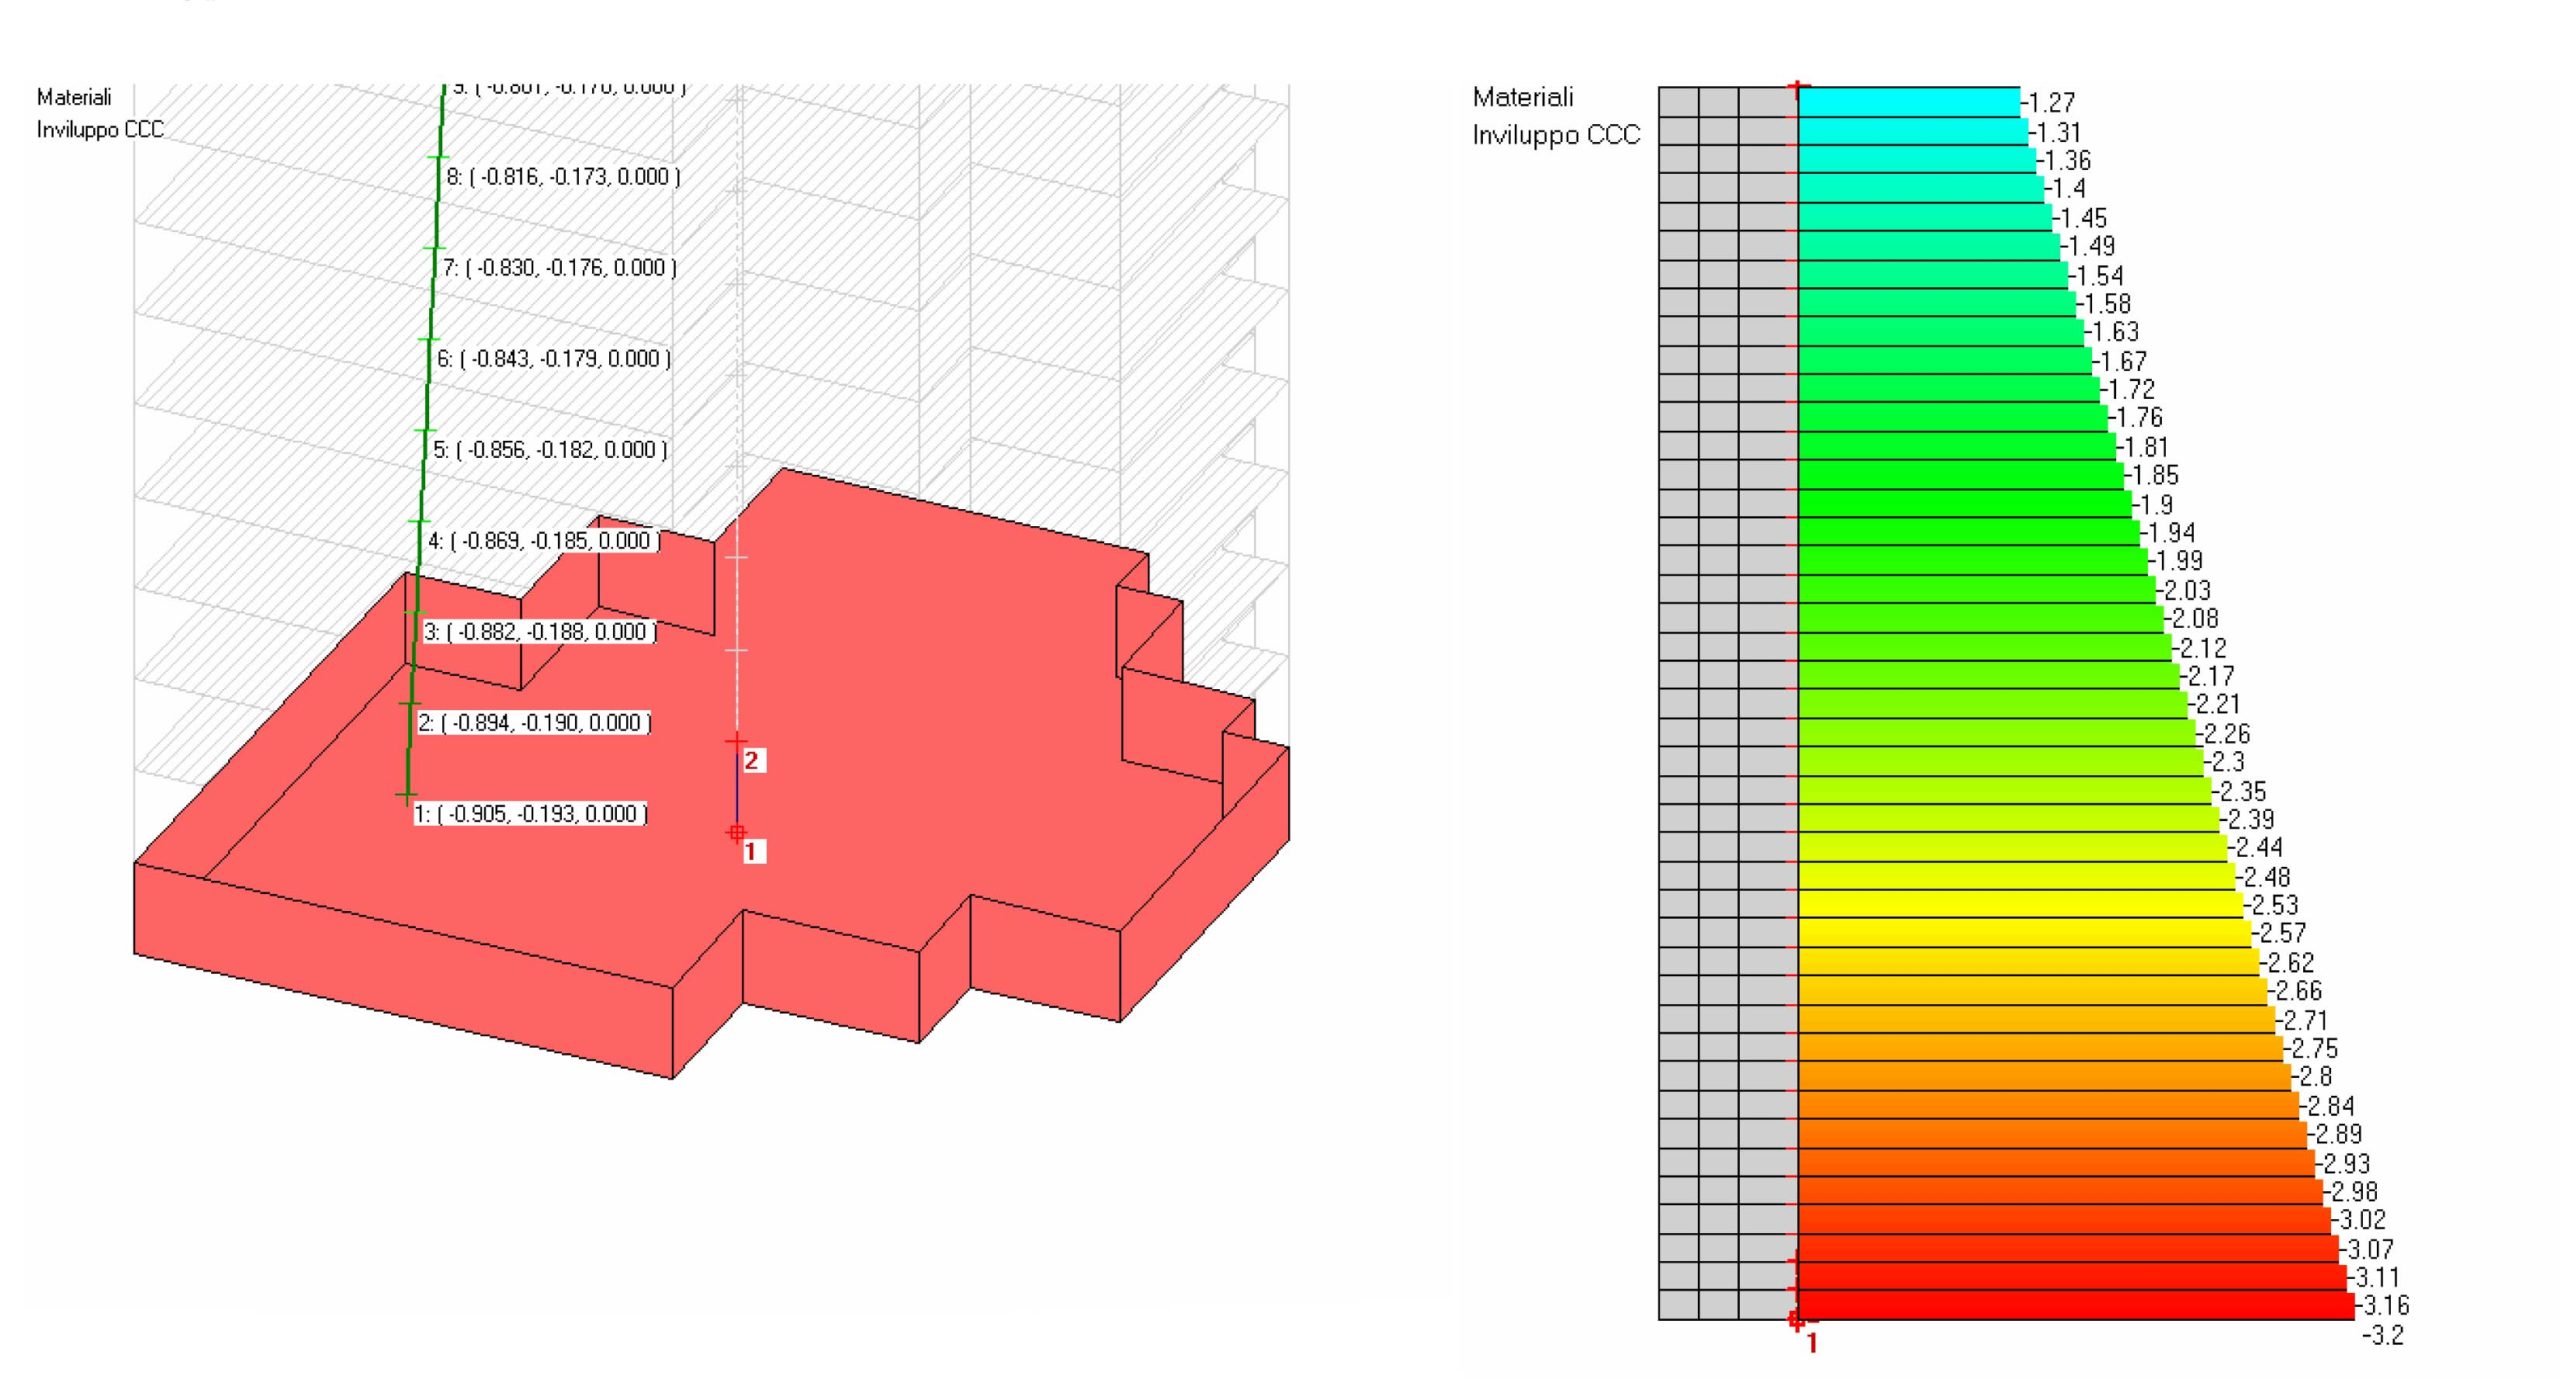Image resolution: width=2560 pixels, height=1400 pixels.
Task: Click chart value -1.31
Action: [2055, 132]
